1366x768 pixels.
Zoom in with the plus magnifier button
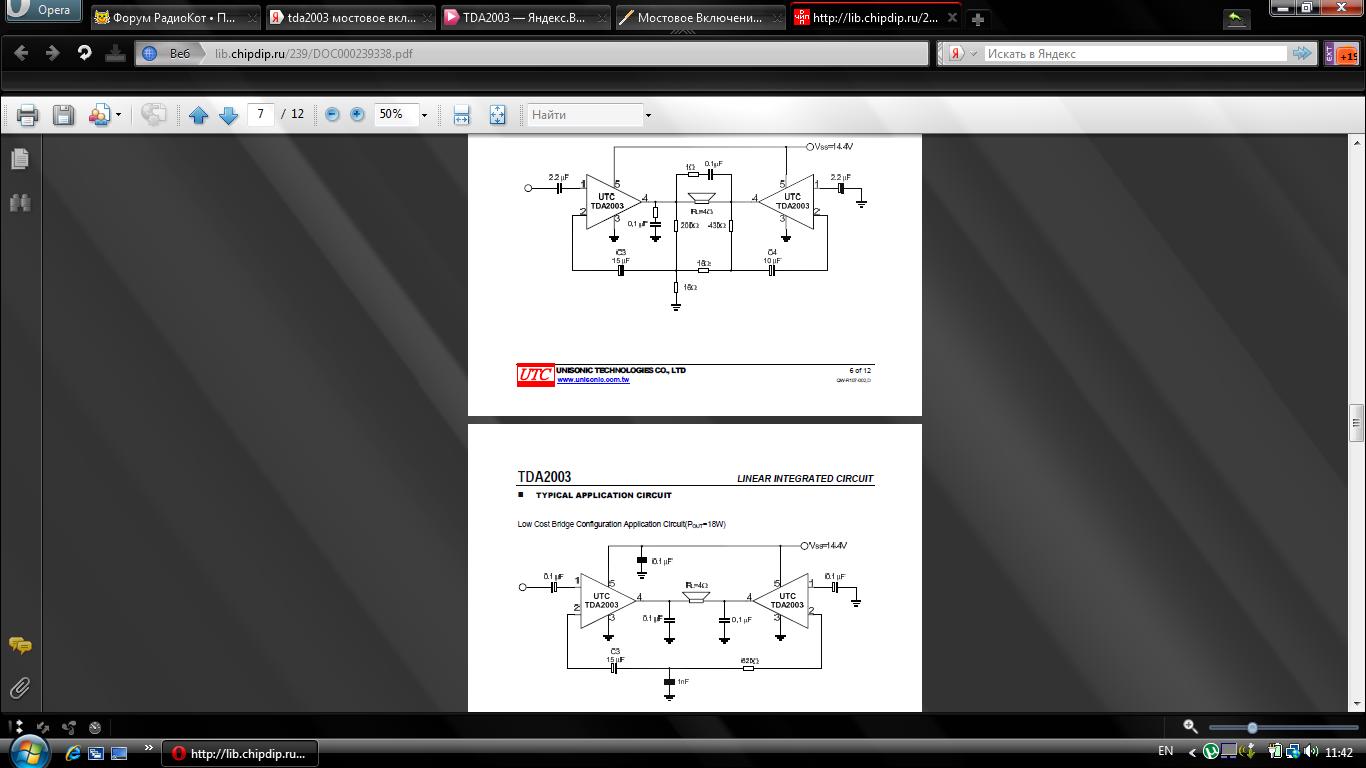[x=357, y=115]
